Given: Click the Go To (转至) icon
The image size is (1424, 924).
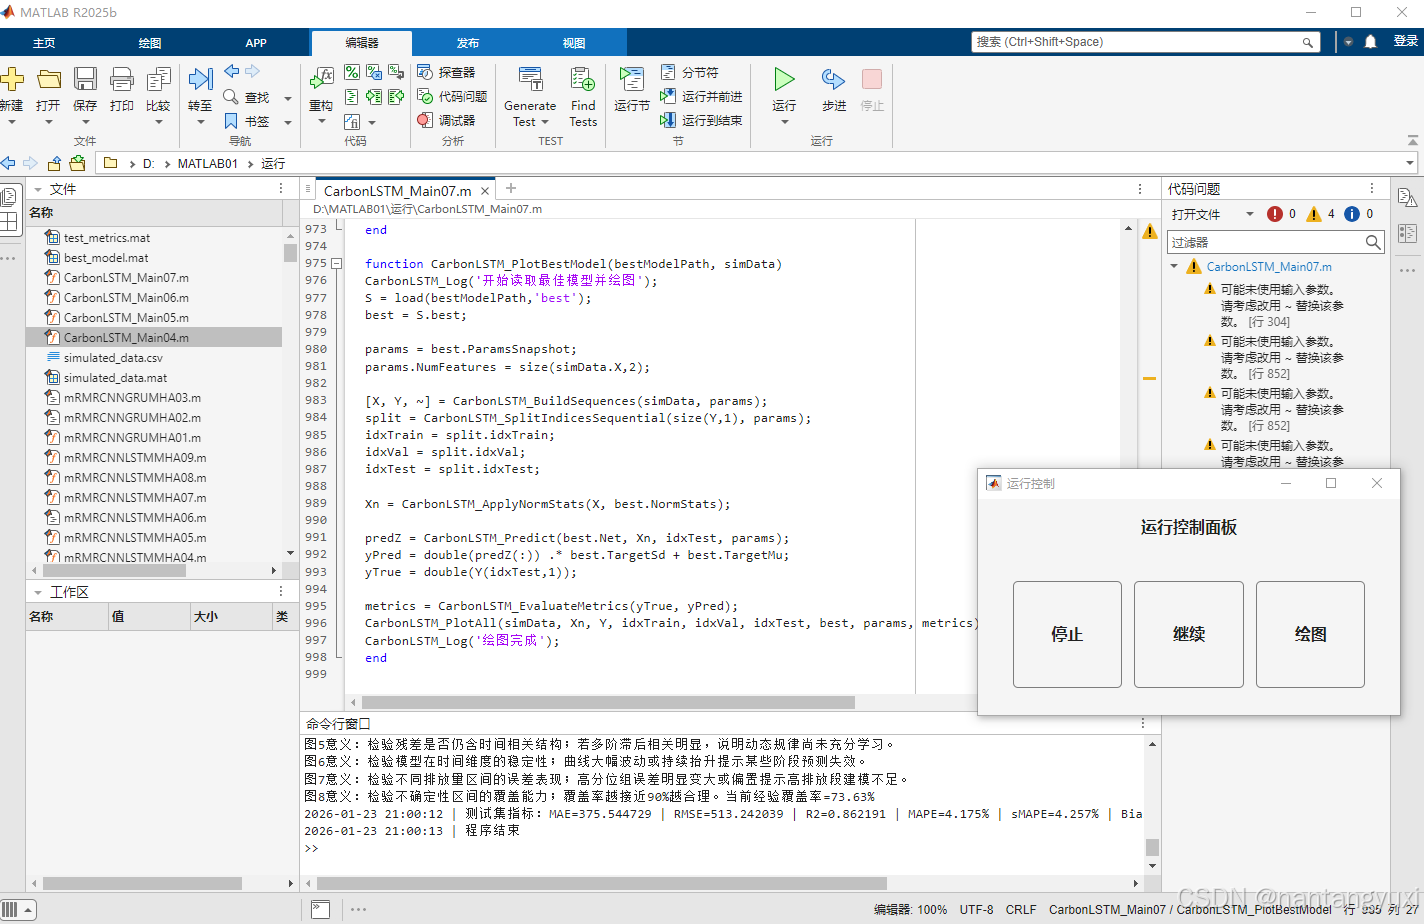Looking at the screenshot, I should point(200,79).
